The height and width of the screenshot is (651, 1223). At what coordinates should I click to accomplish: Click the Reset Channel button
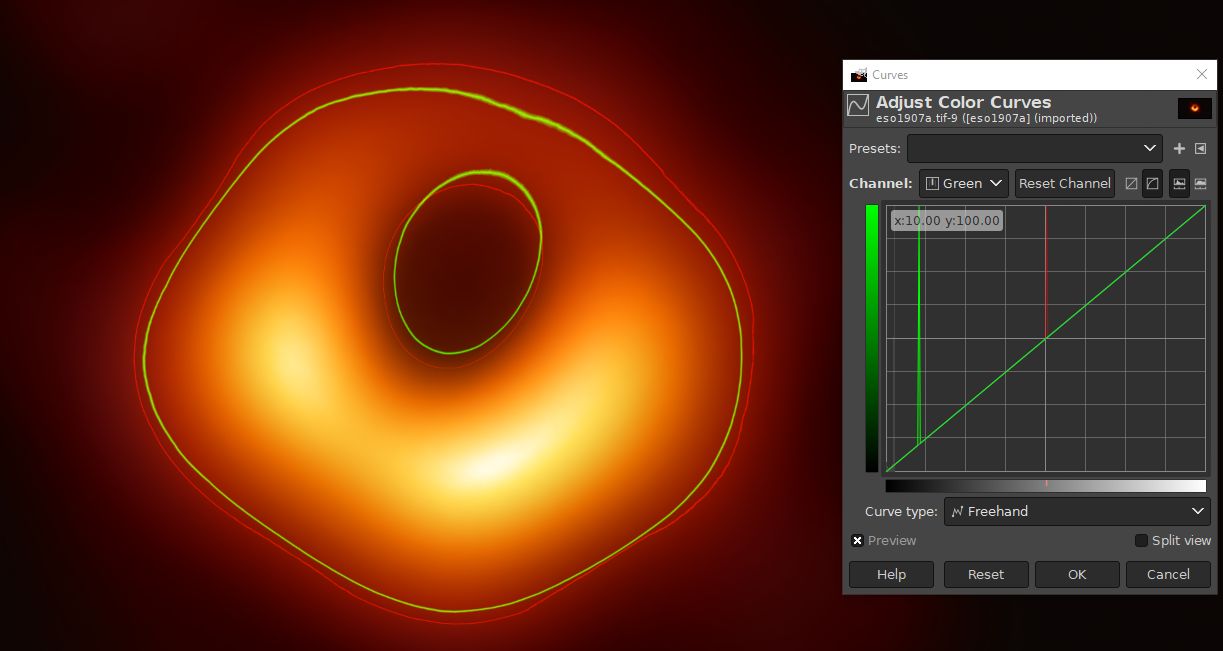[x=1065, y=183]
